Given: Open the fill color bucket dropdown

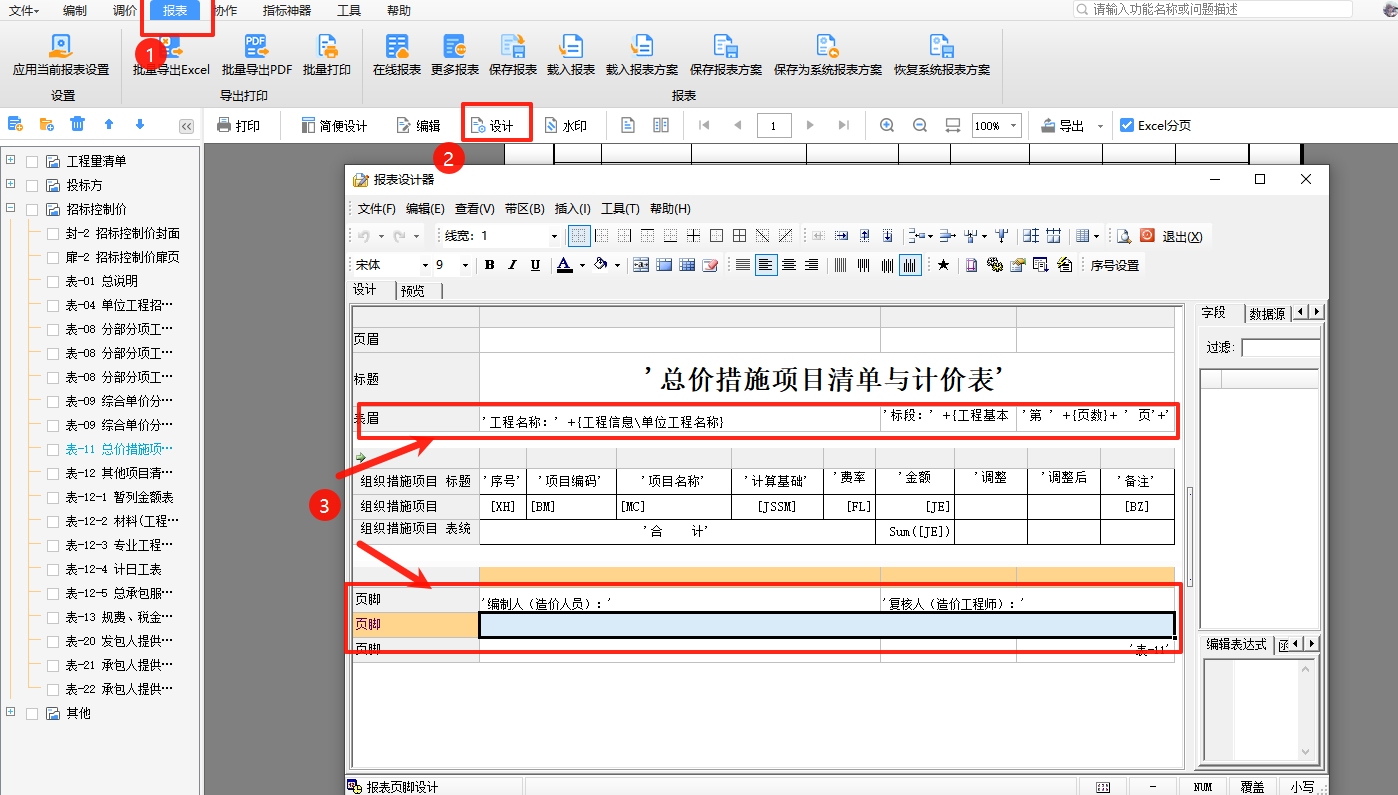Looking at the screenshot, I should tap(617, 265).
